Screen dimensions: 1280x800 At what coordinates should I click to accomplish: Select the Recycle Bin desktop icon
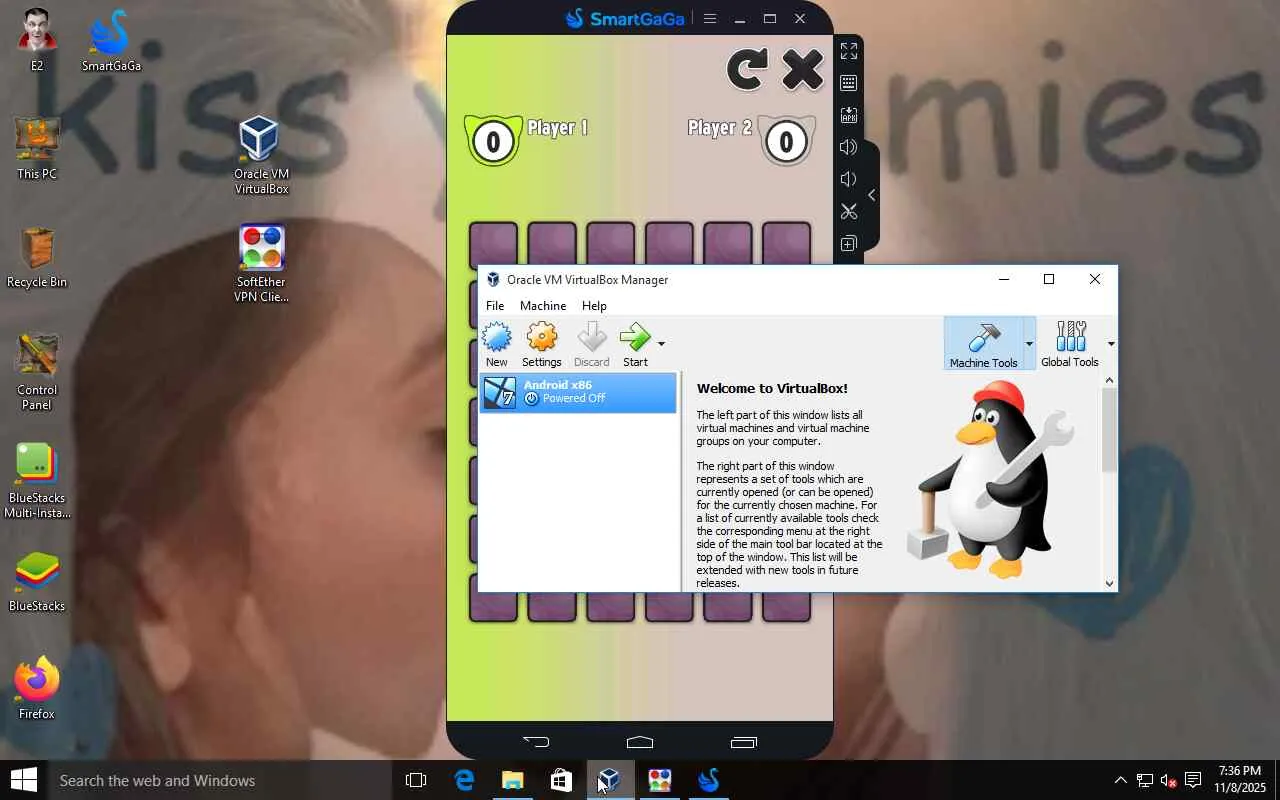[37, 257]
